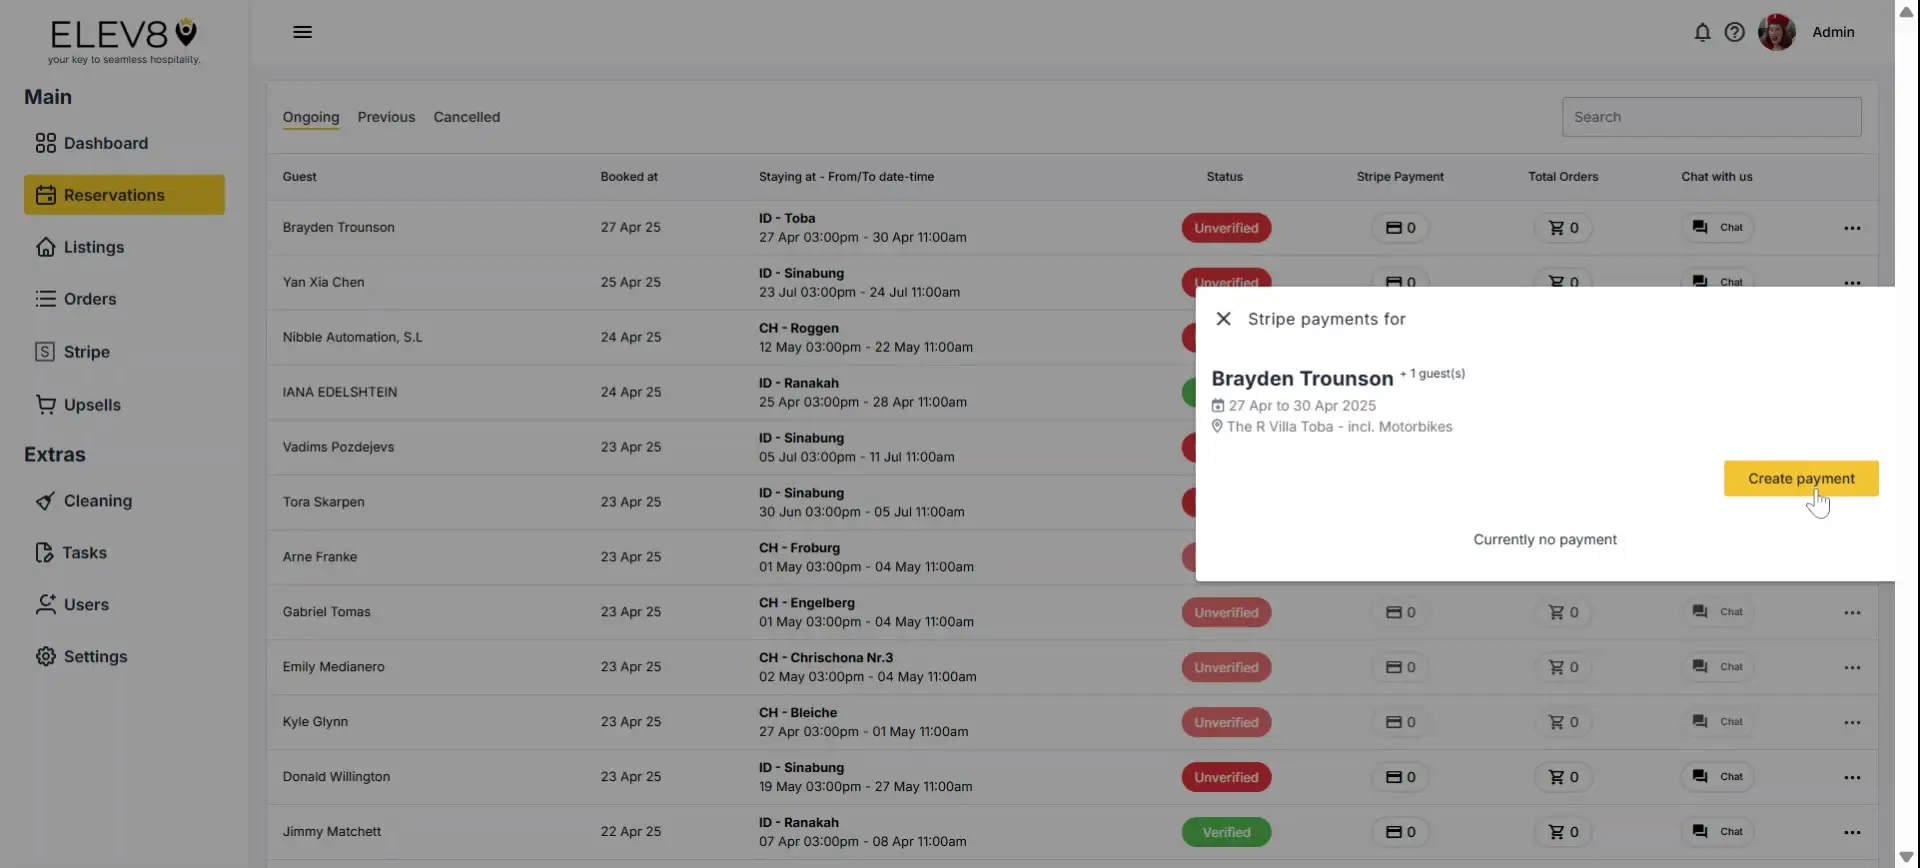
Task: Select guest Tora Skarpen
Action: (x=323, y=502)
